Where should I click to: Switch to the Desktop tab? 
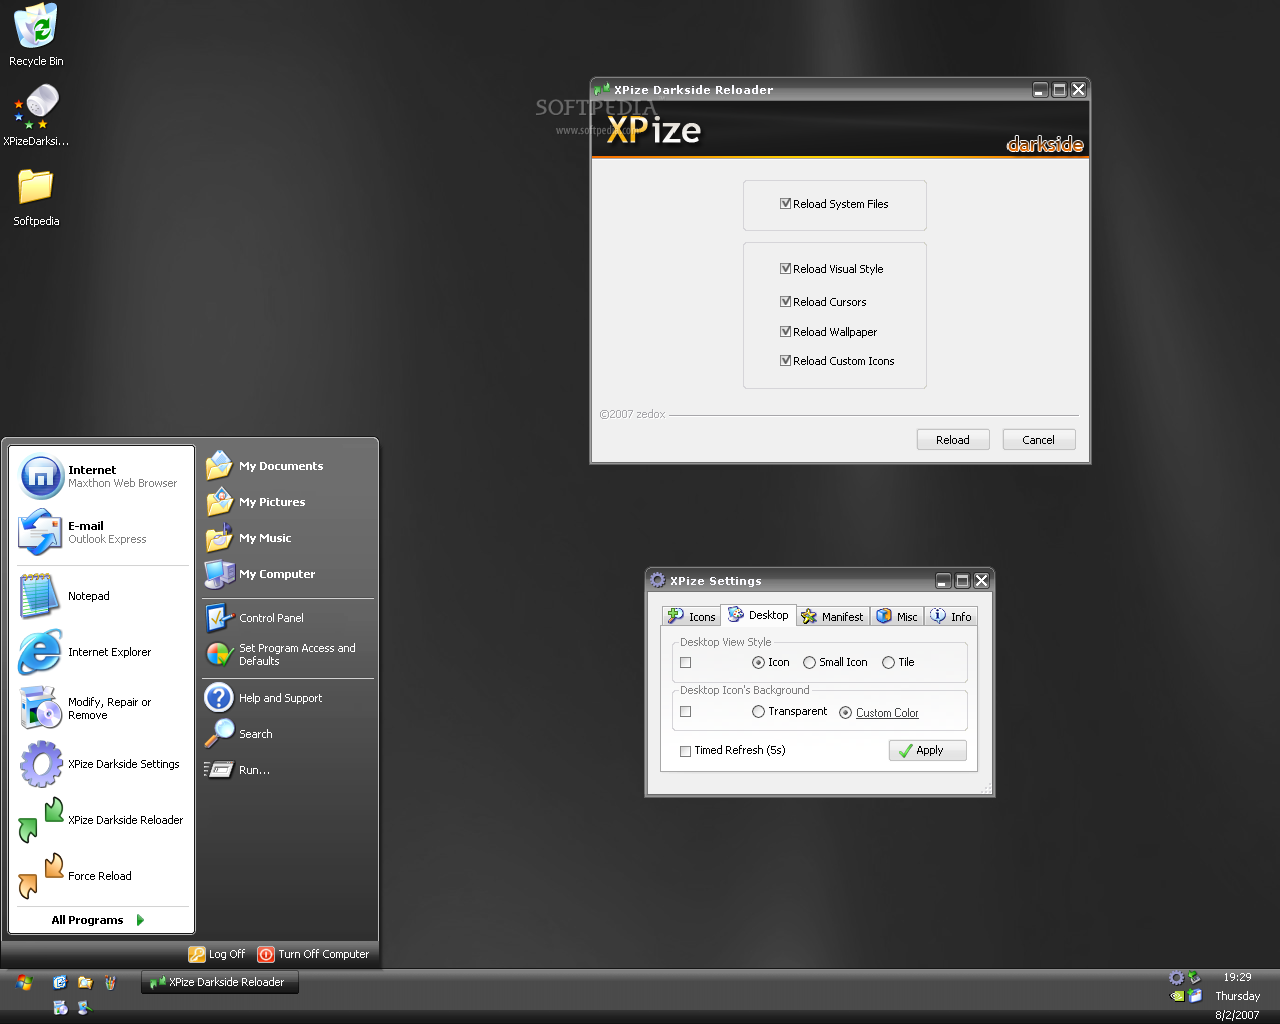pyautogui.click(x=758, y=615)
